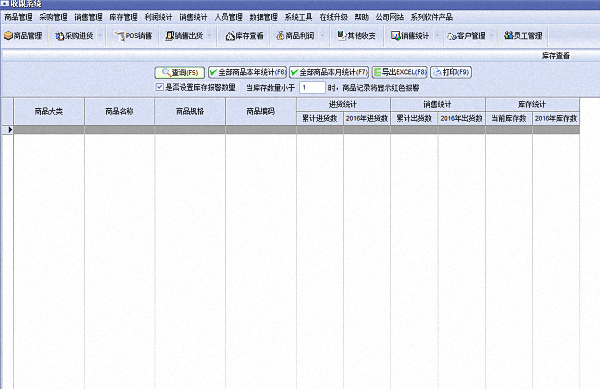Viewport: 600px width, 389px height.
Task: Click the system icon in the title bar
Action: 5,4
